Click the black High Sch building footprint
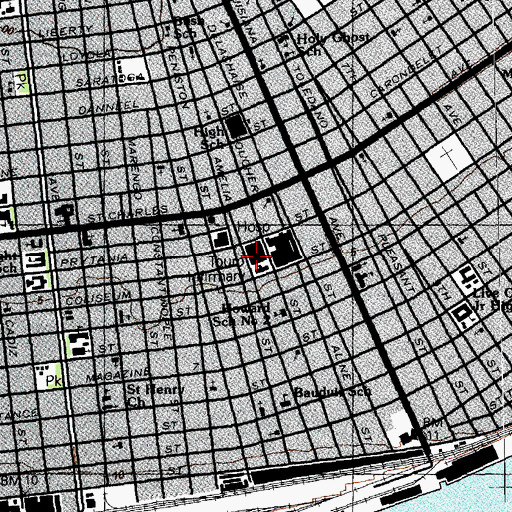The width and height of the screenshot is (512, 512). click(237, 126)
